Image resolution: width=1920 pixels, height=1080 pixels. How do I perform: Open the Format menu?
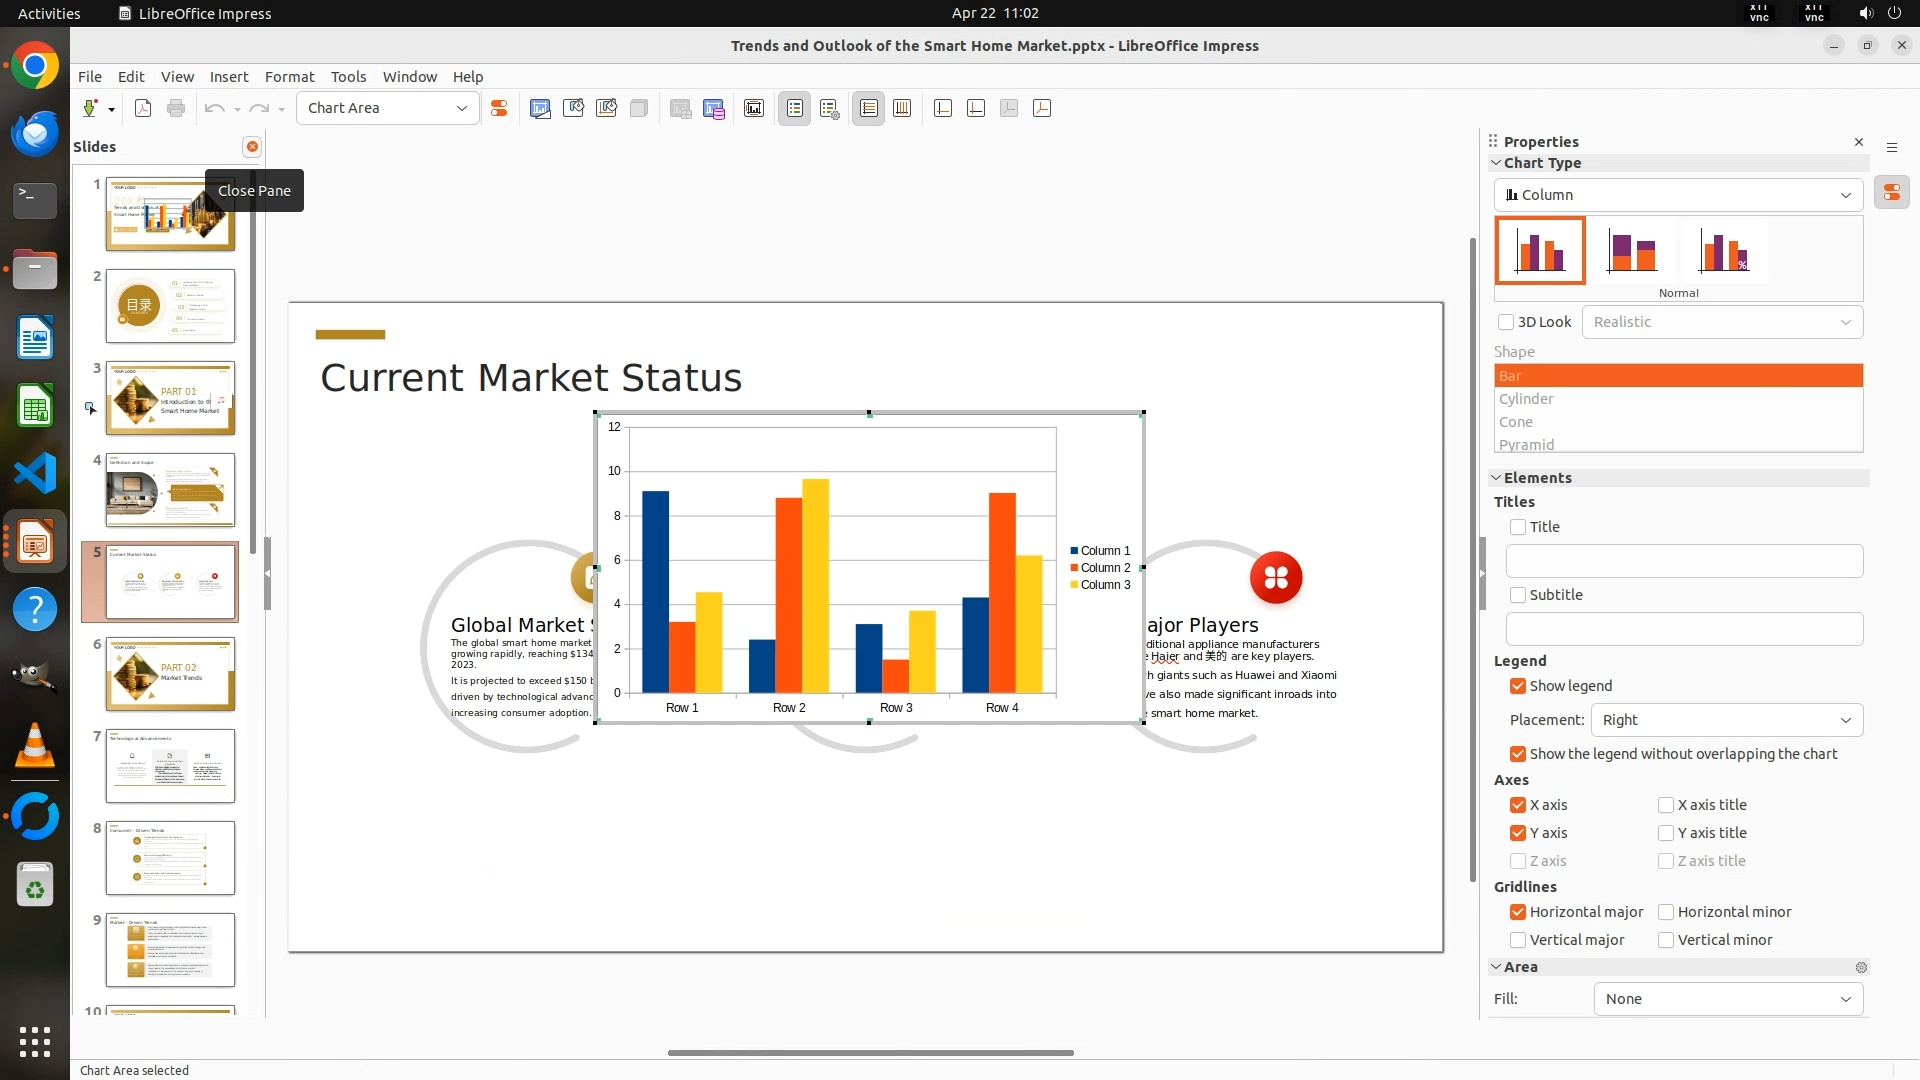[289, 77]
